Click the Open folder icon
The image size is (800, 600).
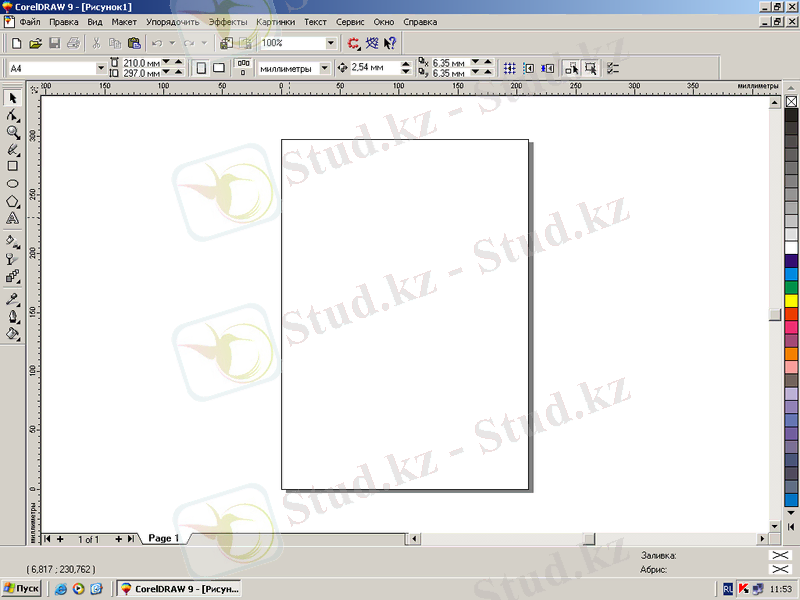click(35, 44)
